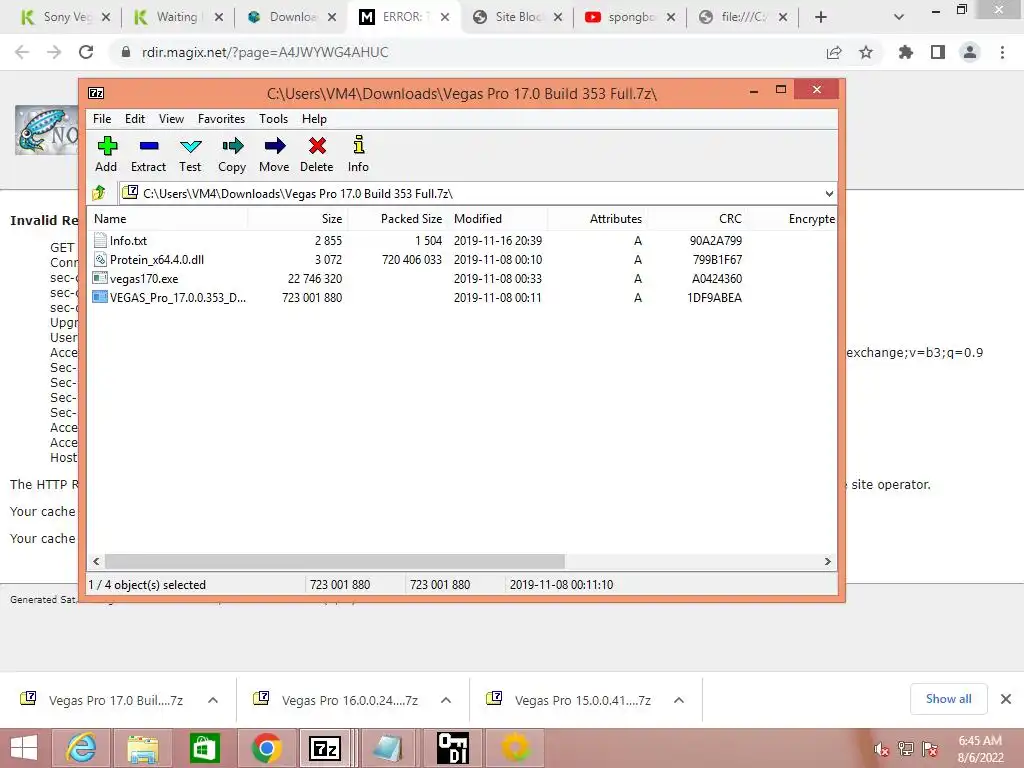The height and width of the screenshot is (768, 1024).
Task: Open File Explorer from taskbar
Action: tap(142, 748)
